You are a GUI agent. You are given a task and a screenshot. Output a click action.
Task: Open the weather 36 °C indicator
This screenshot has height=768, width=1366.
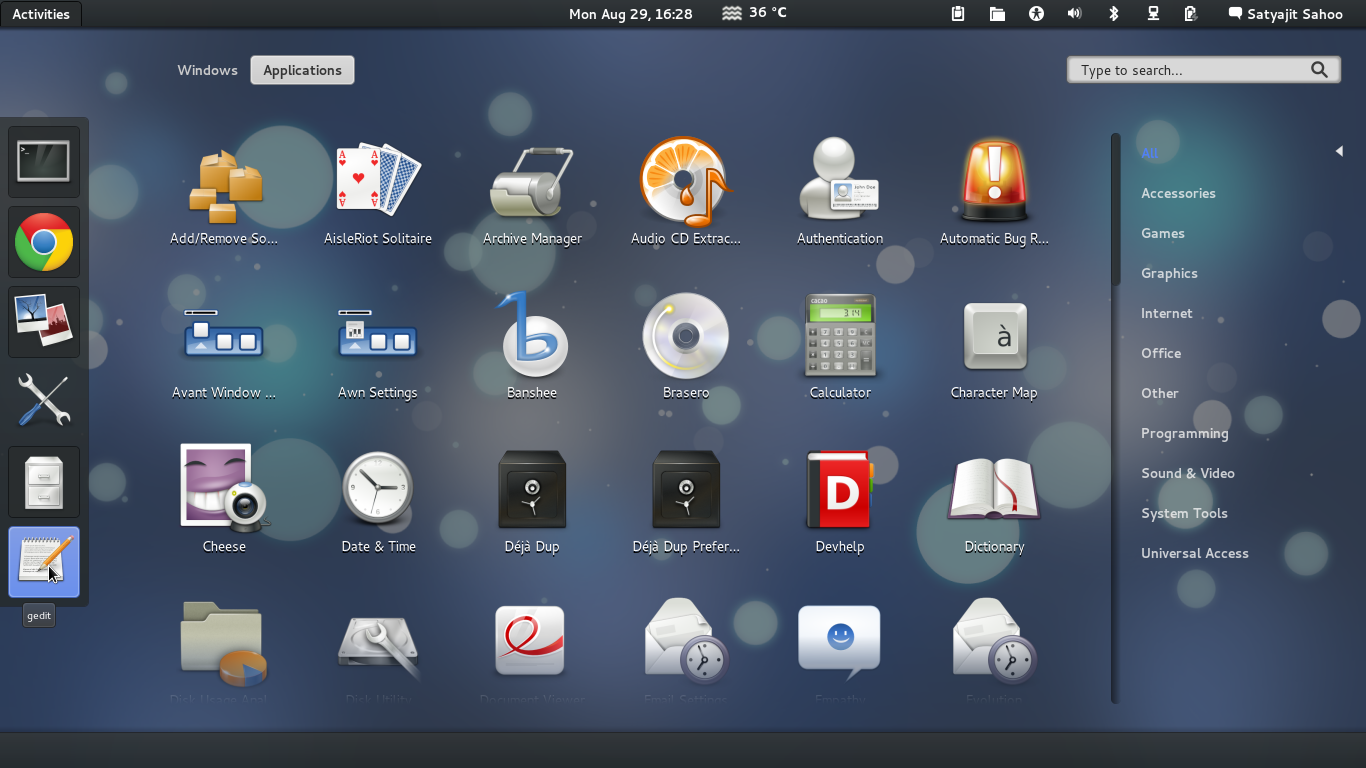click(x=754, y=13)
